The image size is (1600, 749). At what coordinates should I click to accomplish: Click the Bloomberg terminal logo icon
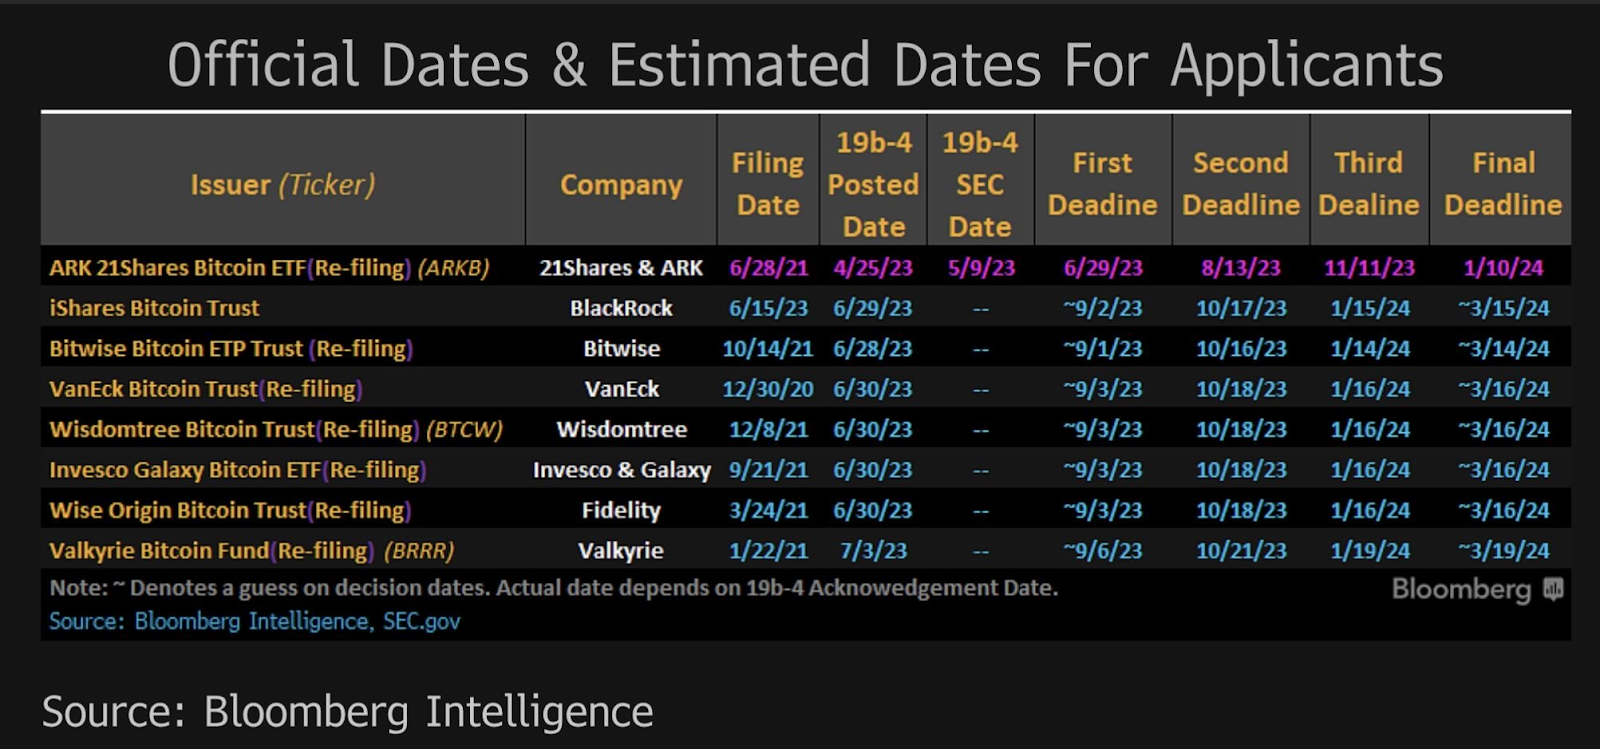coord(1552,590)
